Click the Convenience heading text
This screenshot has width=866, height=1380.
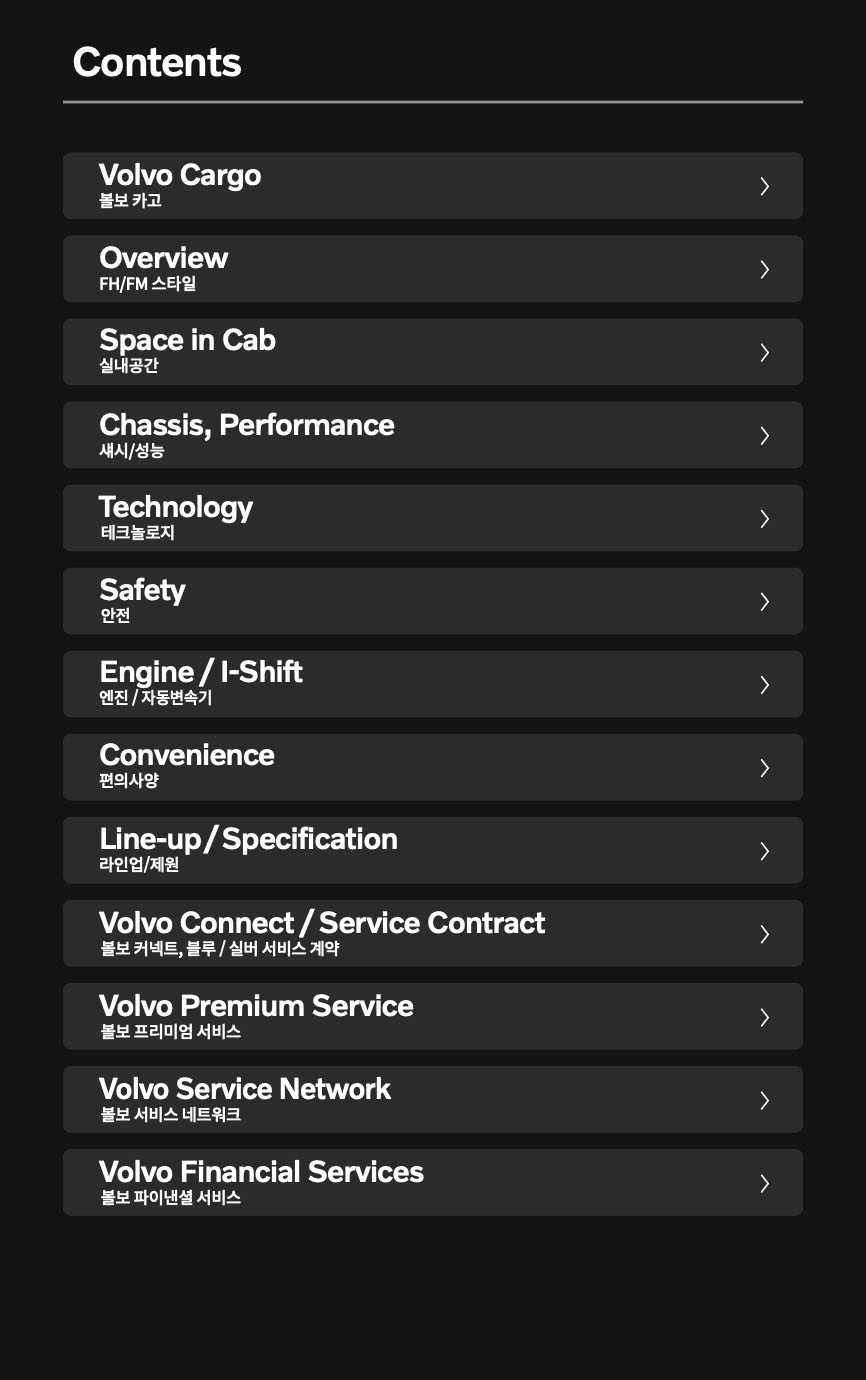point(187,756)
